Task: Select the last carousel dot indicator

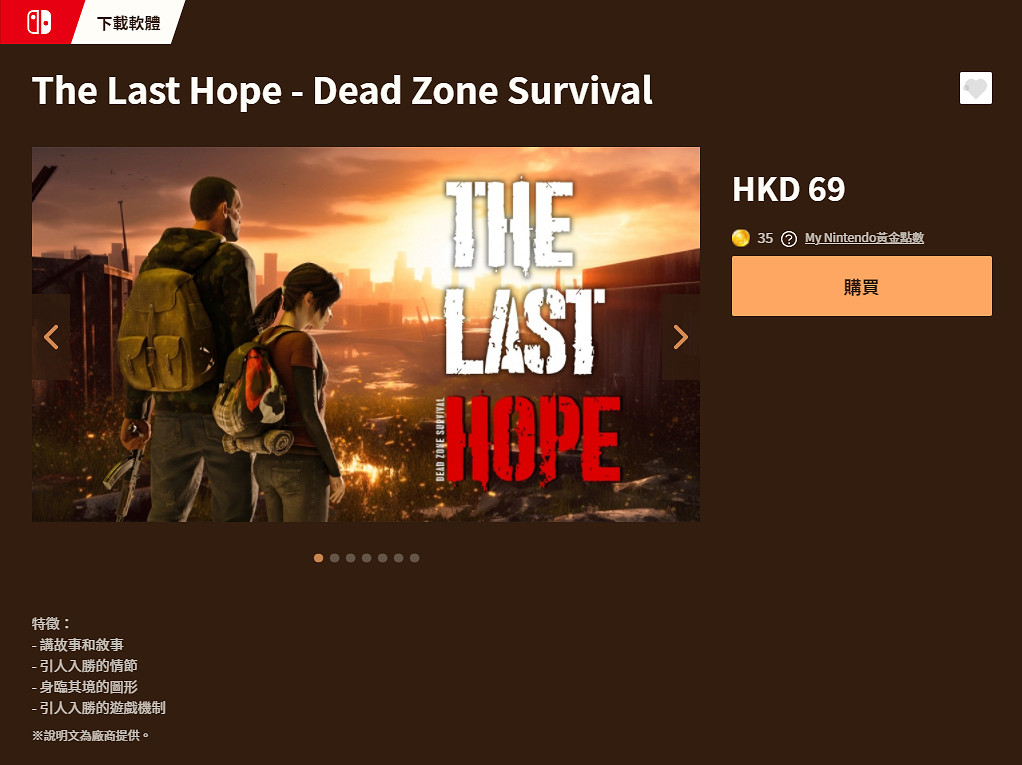Action: click(x=415, y=558)
